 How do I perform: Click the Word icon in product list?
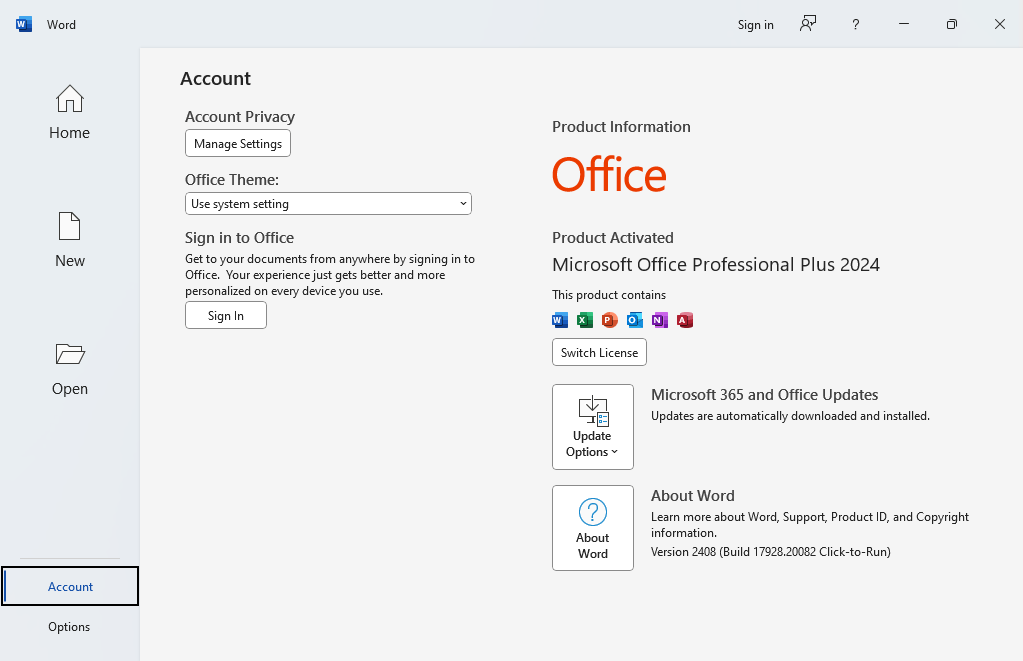point(560,320)
